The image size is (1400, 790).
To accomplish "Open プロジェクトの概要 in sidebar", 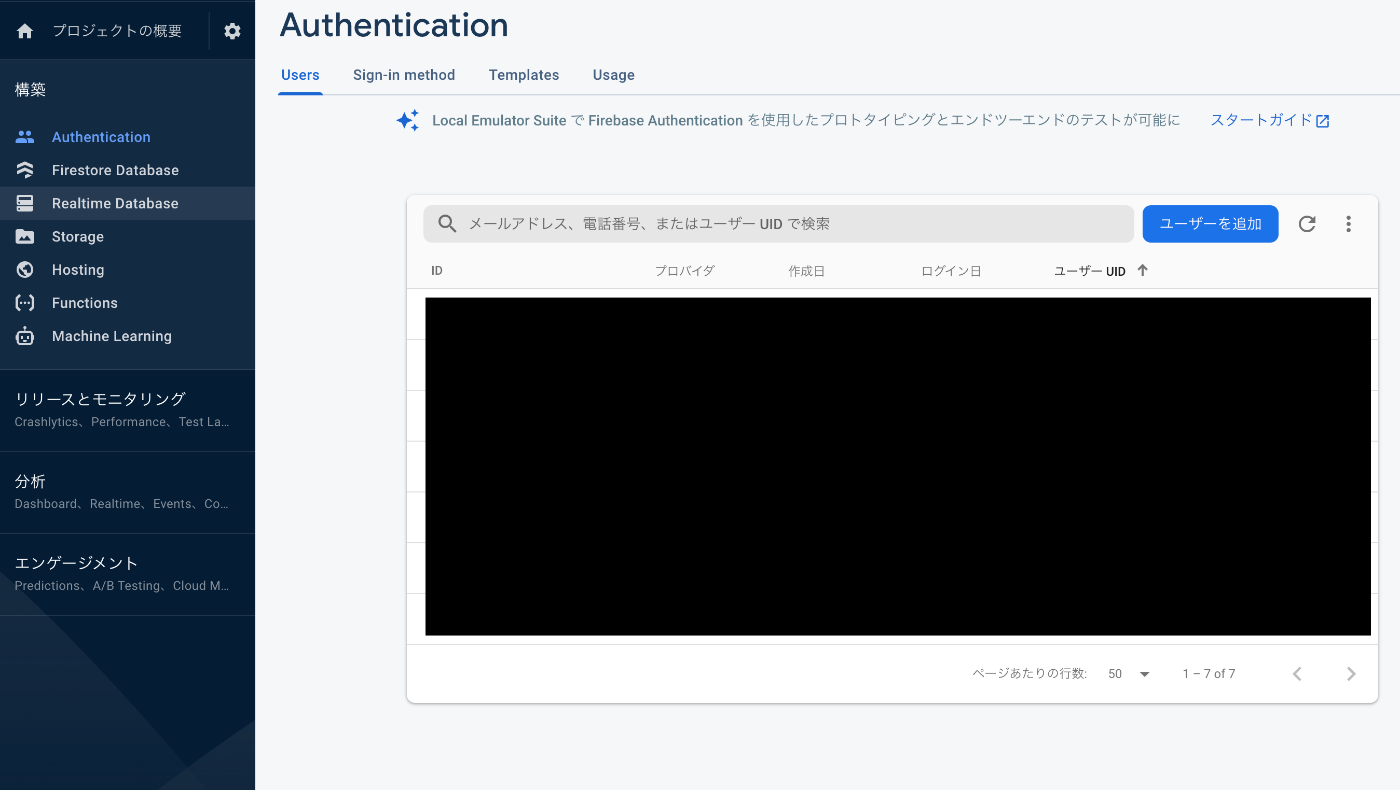I will point(117,31).
